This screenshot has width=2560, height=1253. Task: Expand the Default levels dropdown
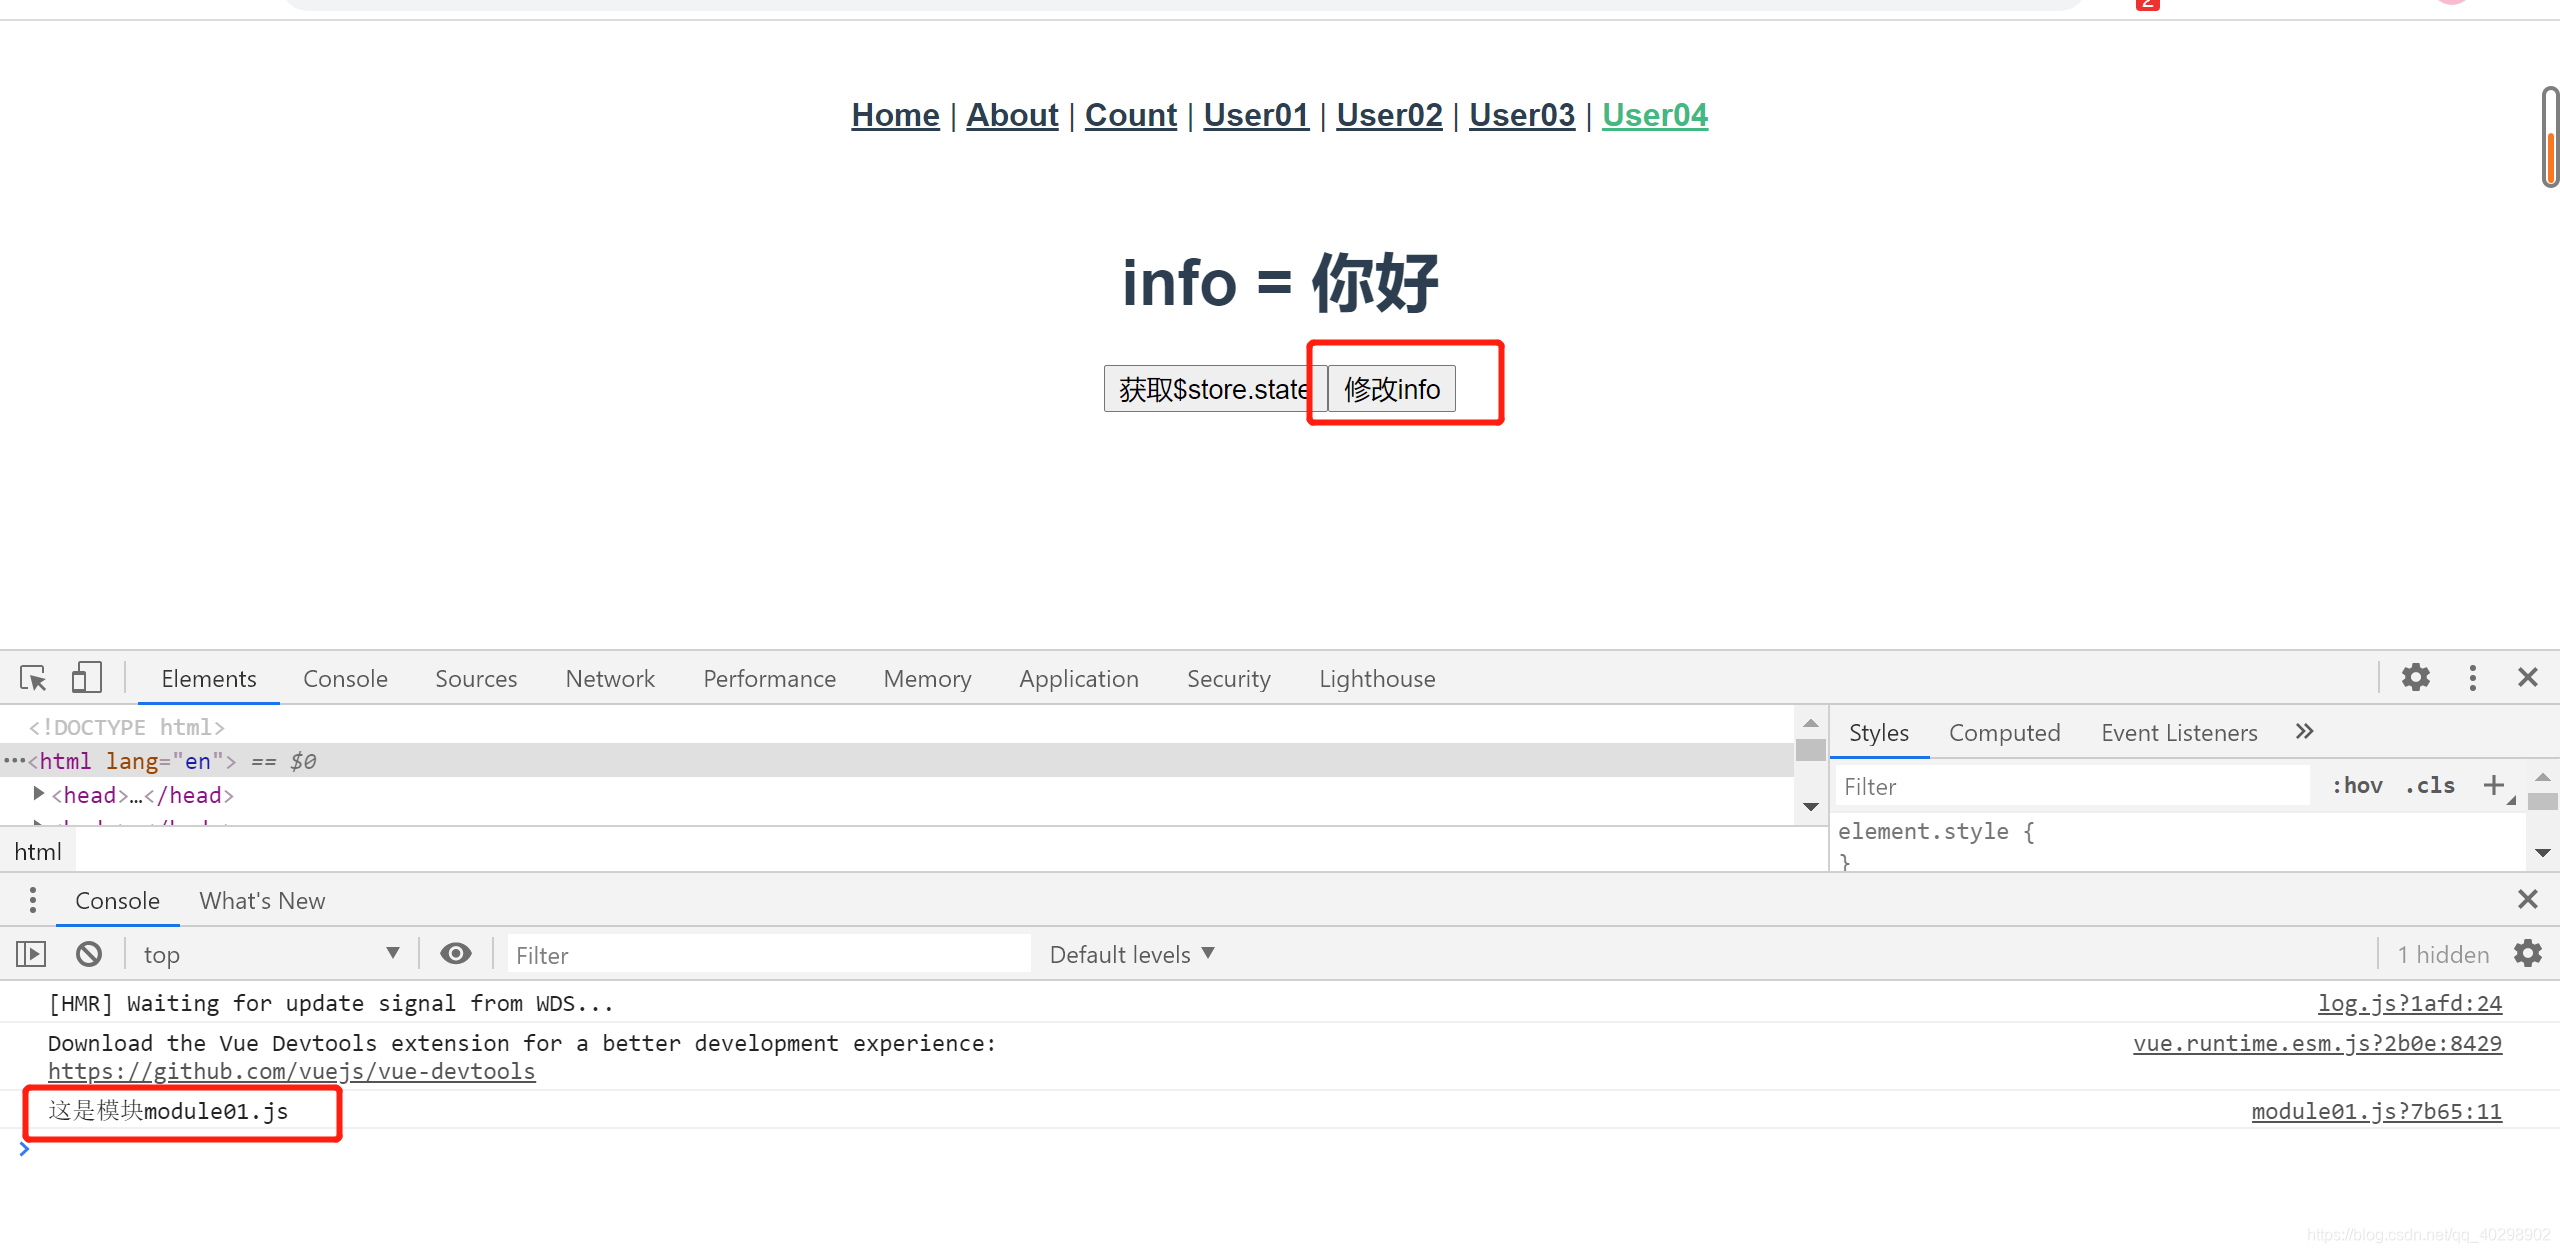[x=1130, y=954]
